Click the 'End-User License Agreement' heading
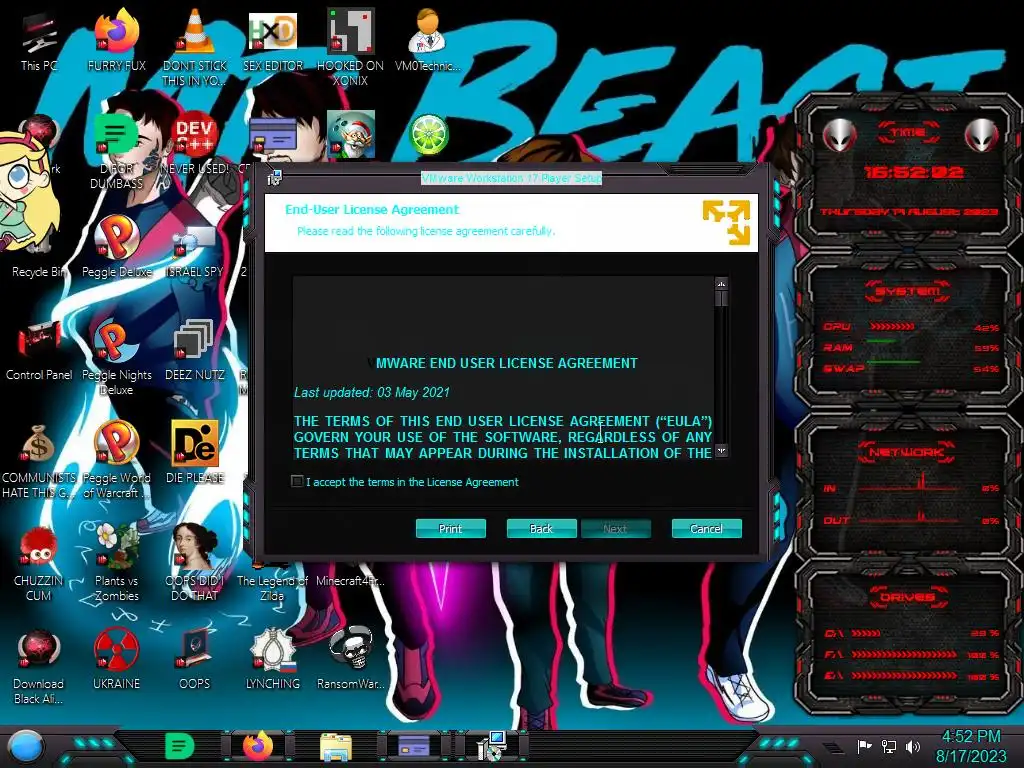 [x=372, y=210]
